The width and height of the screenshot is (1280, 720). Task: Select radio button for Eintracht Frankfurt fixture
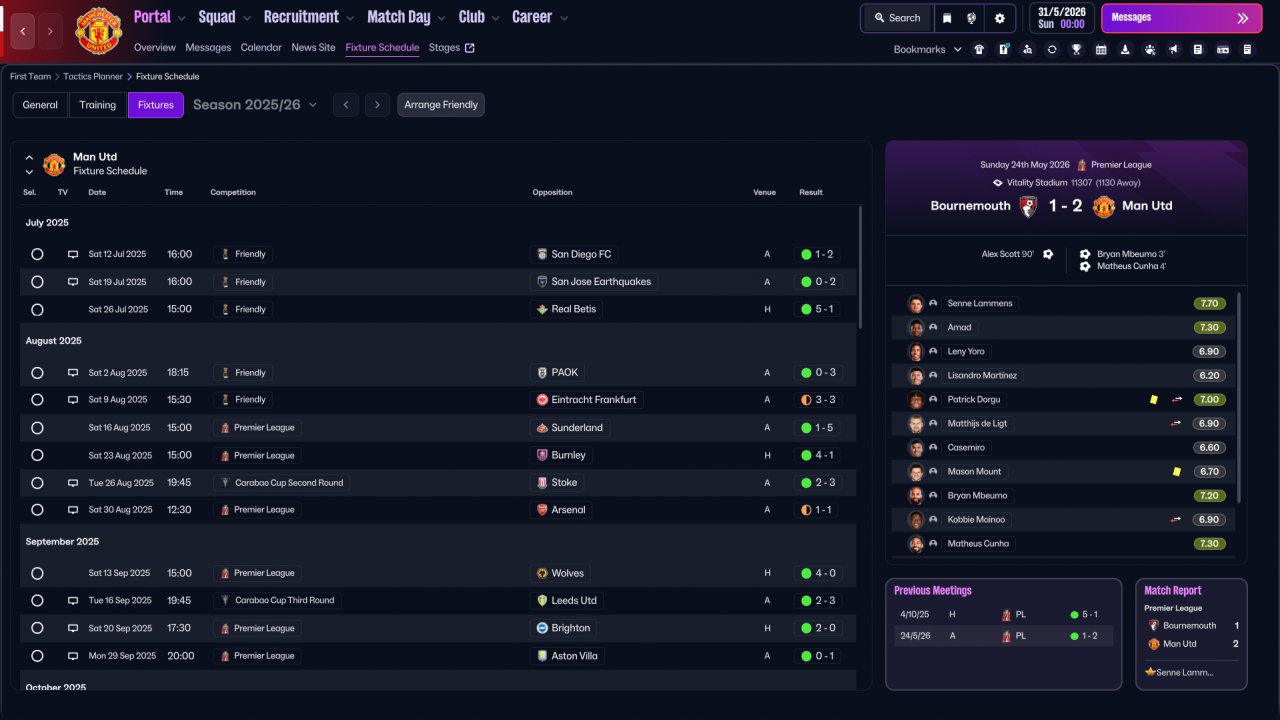(37, 400)
